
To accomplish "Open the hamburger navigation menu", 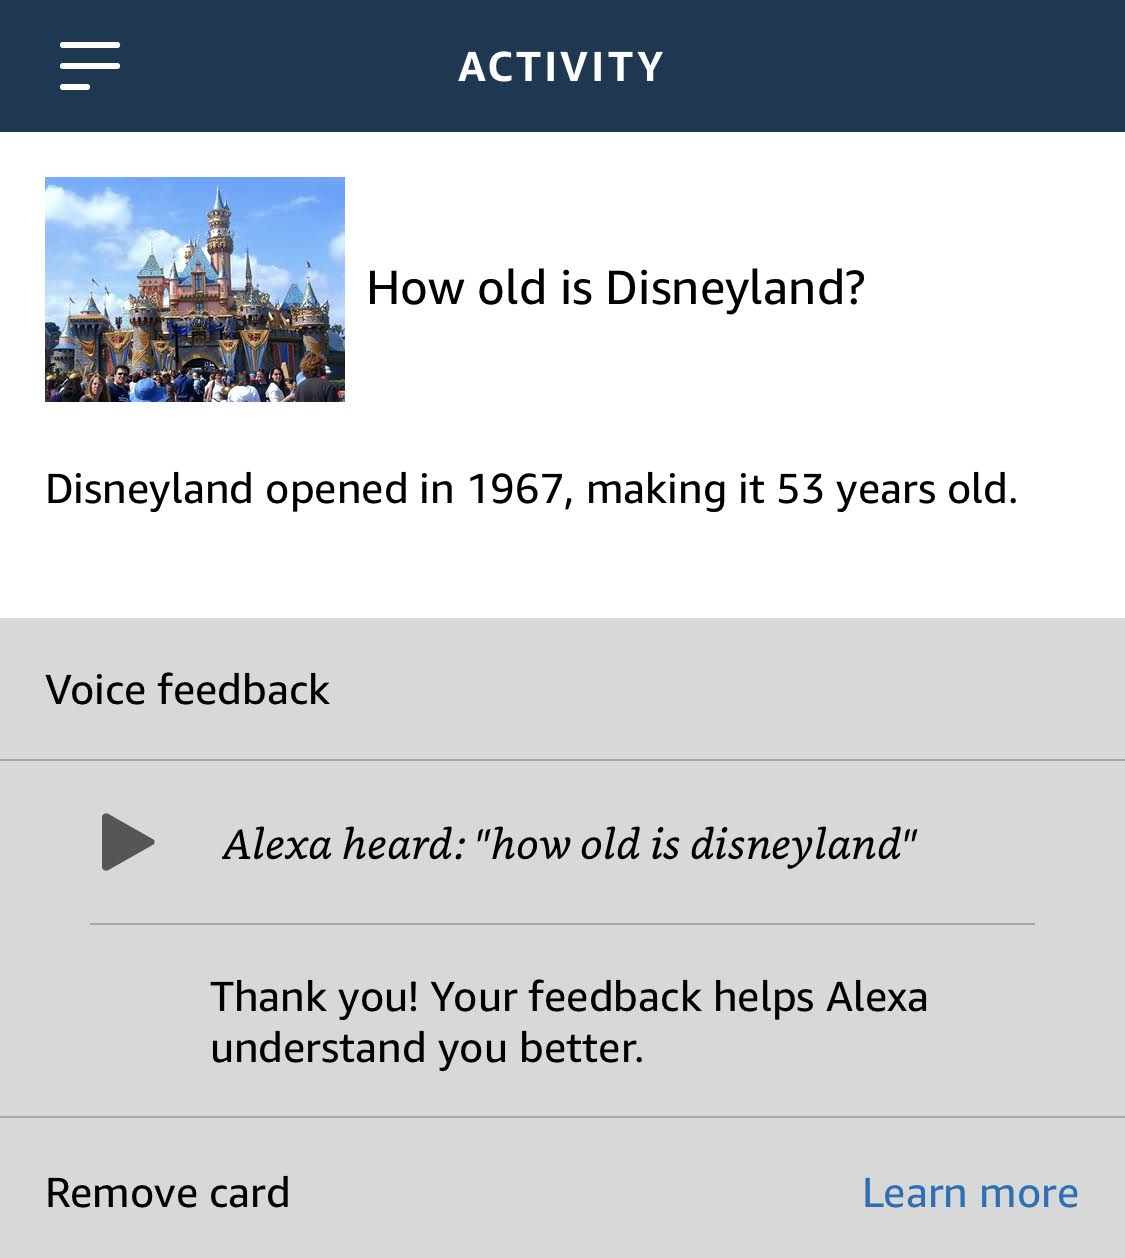I will coord(89,66).
